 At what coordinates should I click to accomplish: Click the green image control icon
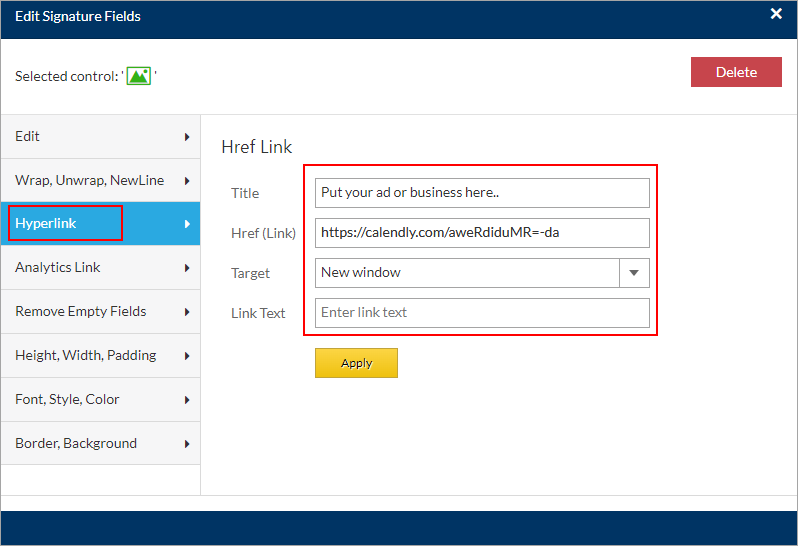[139, 76]
